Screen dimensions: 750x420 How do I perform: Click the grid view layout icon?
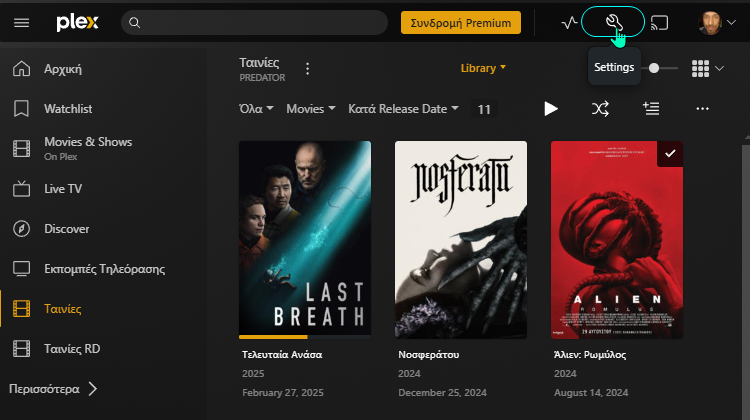700,68
